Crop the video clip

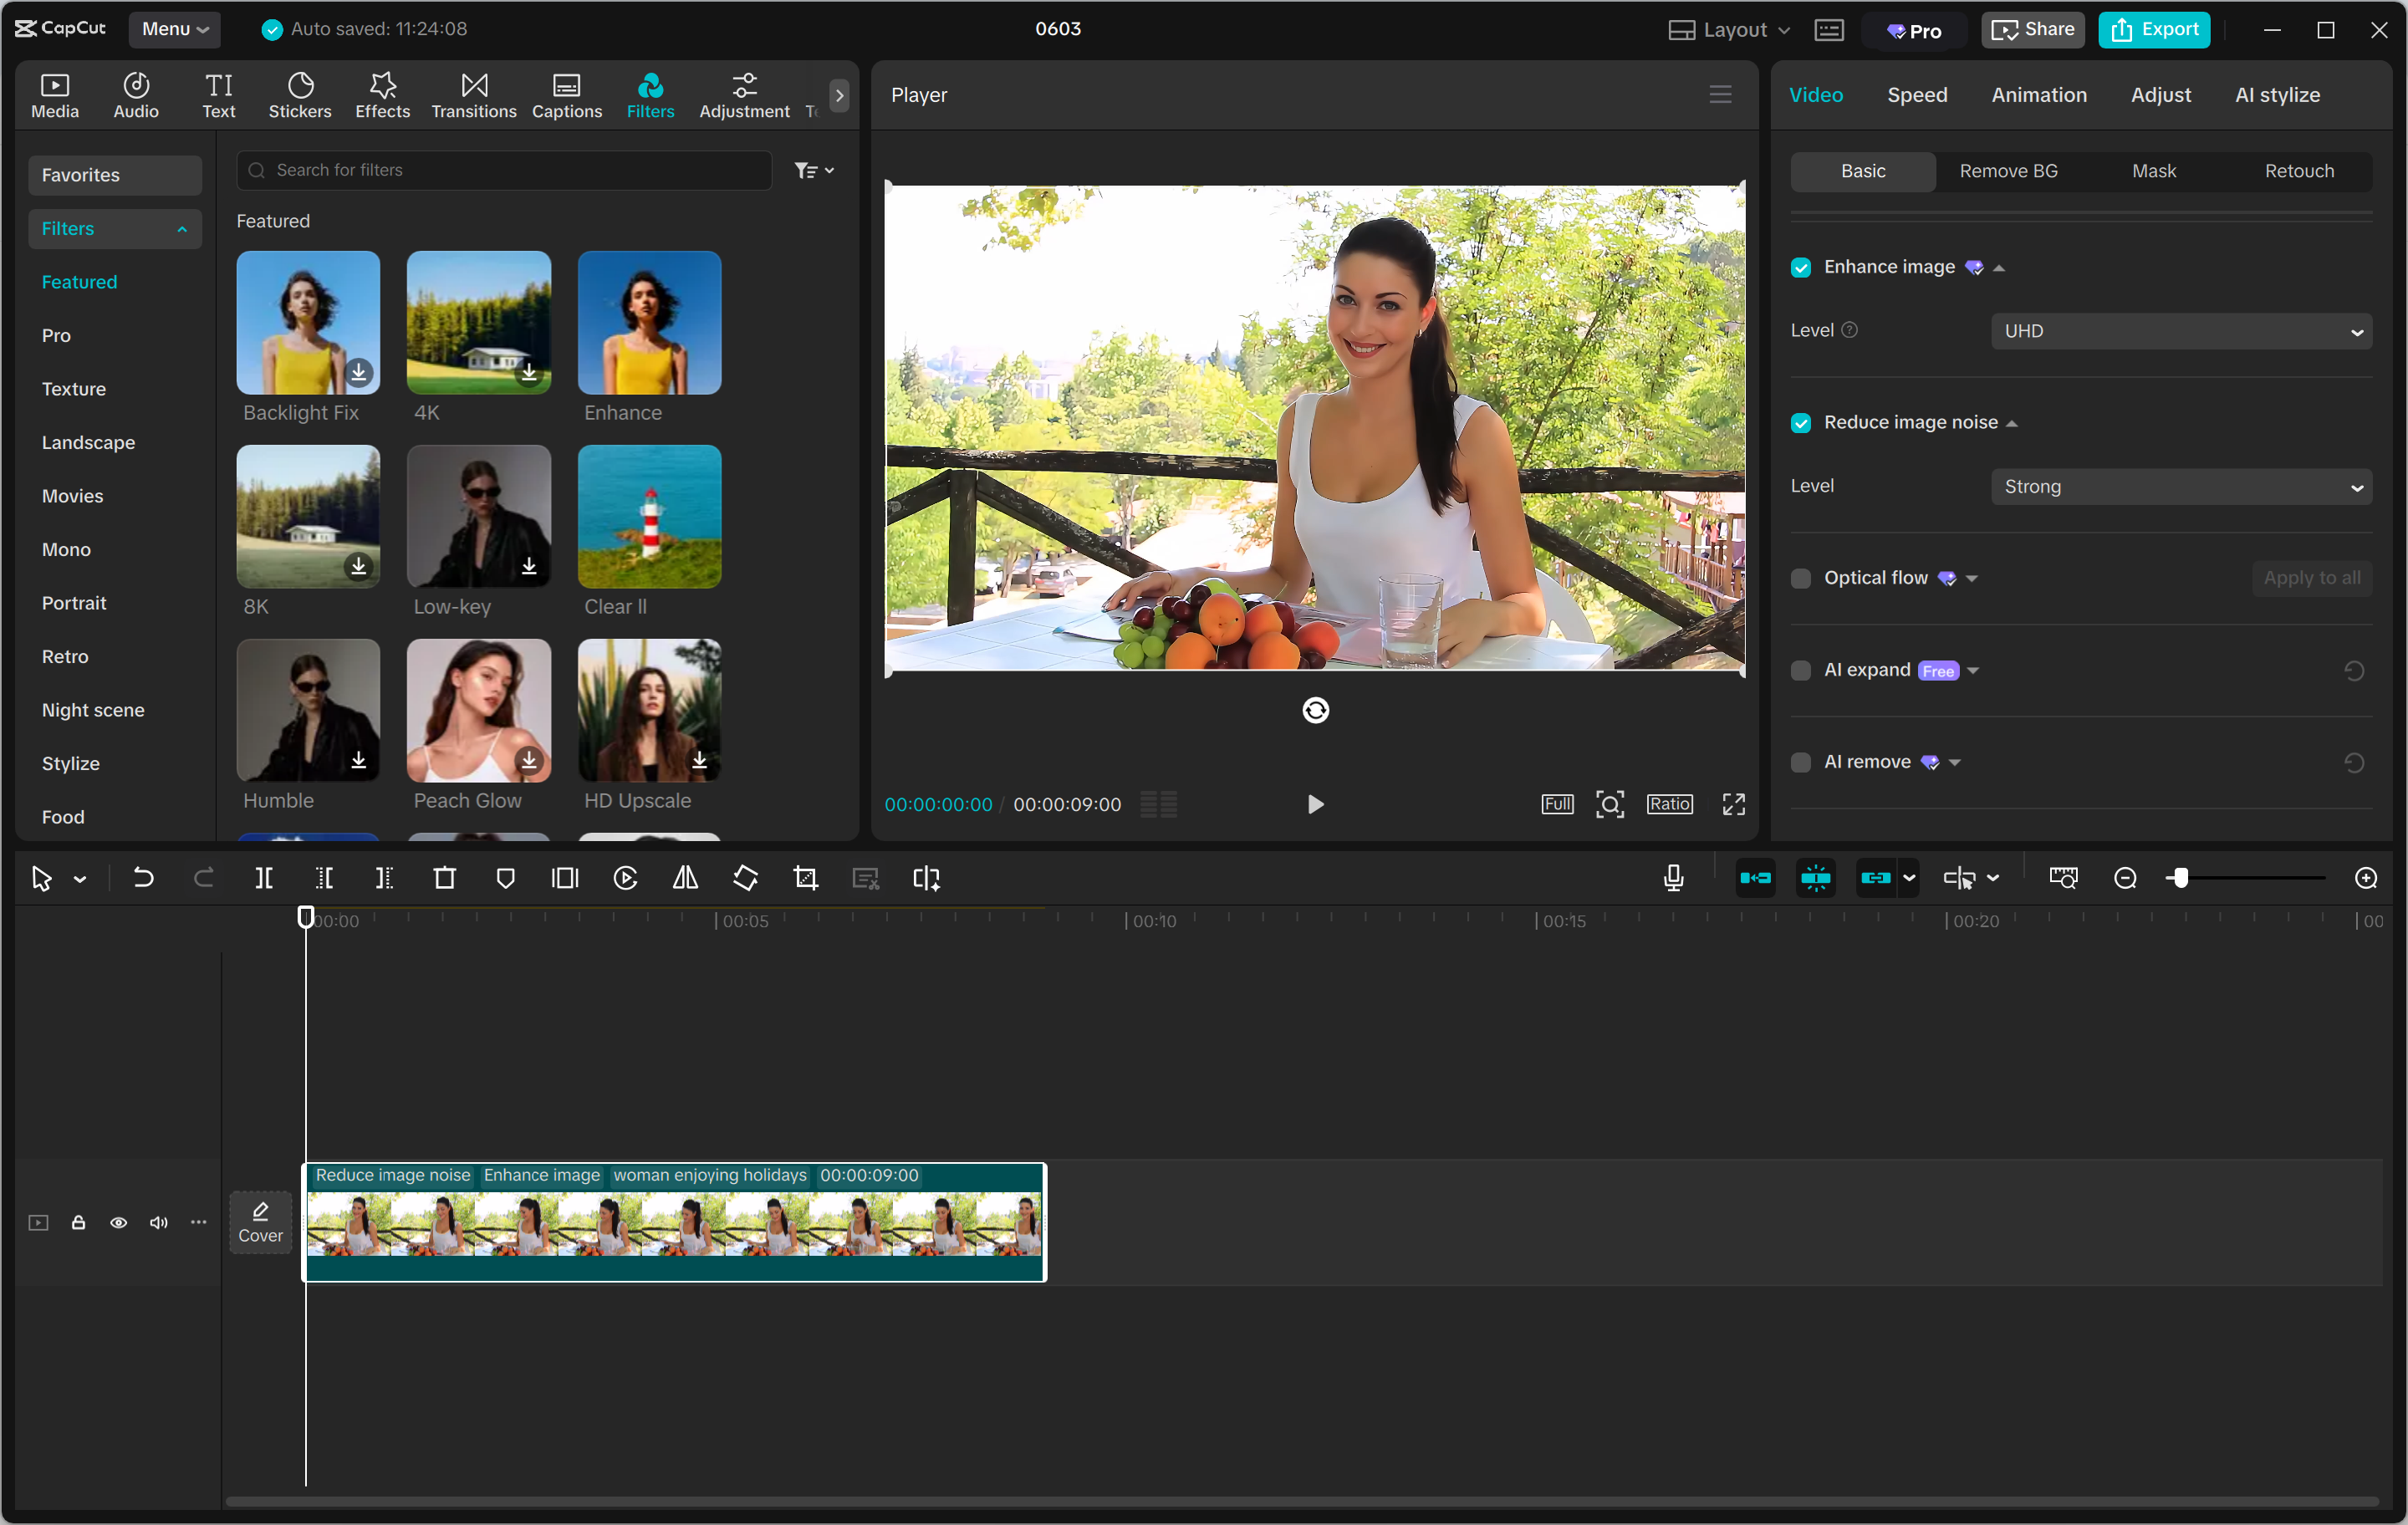pyautogui.click(x=805, y=878)
